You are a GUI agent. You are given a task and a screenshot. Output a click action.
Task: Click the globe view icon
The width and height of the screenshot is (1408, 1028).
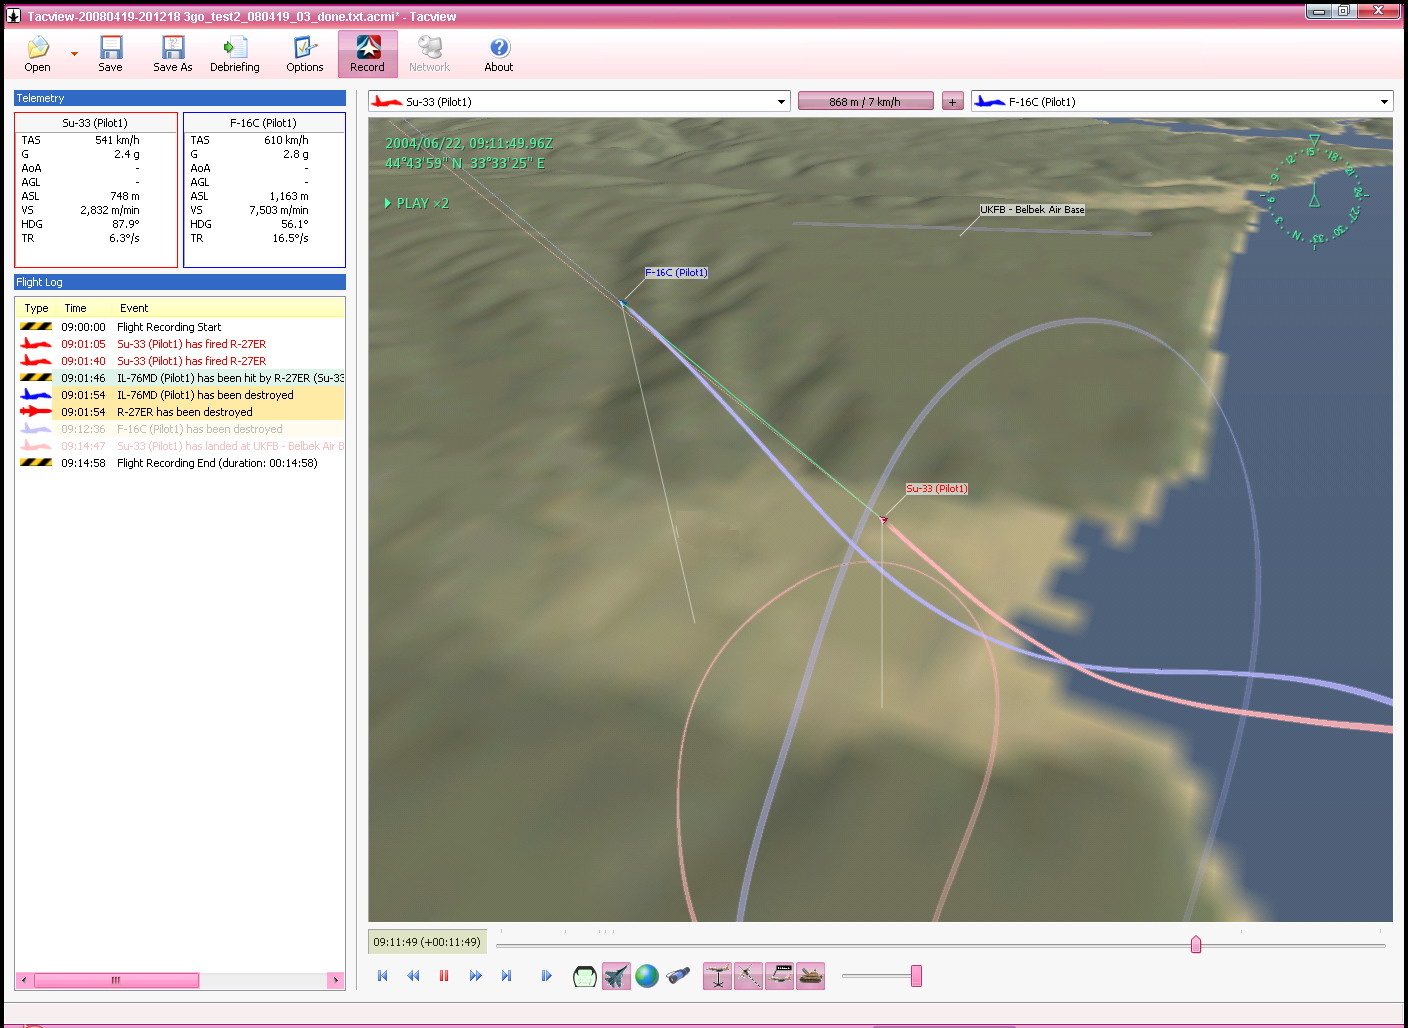[x=647, y=976]
